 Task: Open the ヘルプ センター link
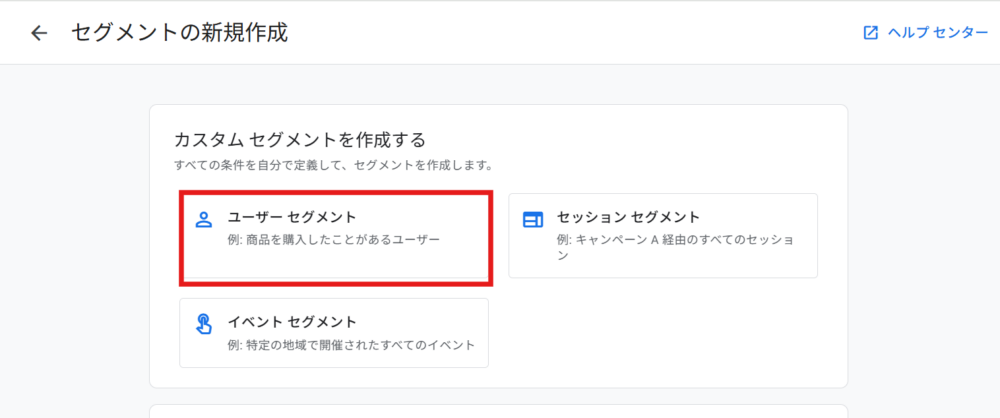pyautogui.click(x=937, y=33)
